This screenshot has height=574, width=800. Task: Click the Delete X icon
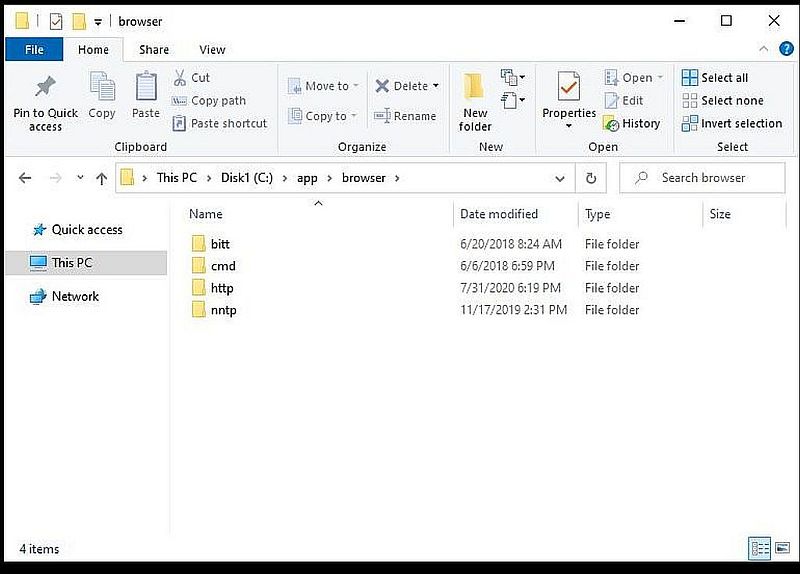pyautogui.click(x=382, y=86)
